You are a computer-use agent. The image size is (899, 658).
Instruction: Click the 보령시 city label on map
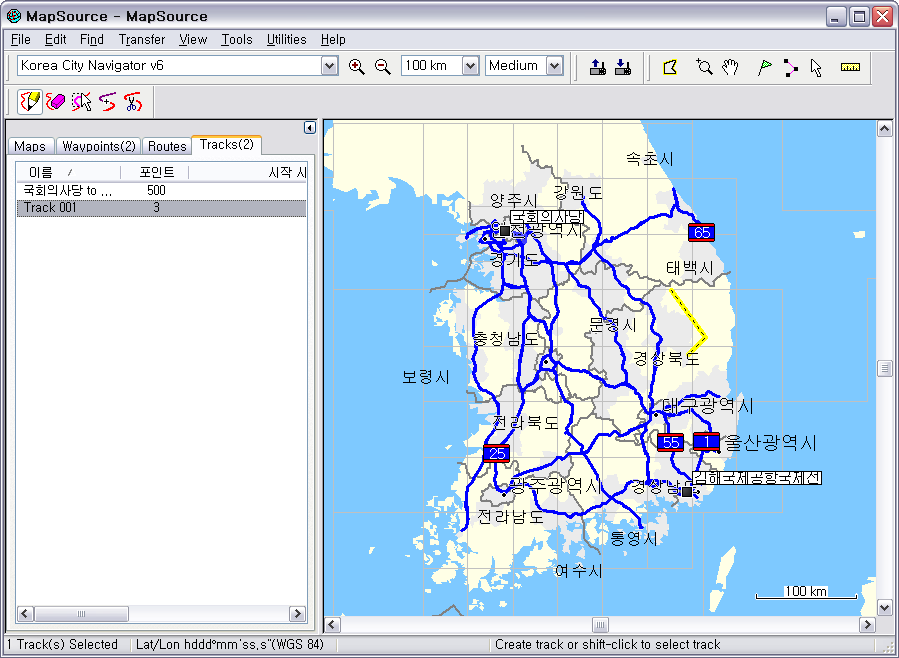[425, 377]
